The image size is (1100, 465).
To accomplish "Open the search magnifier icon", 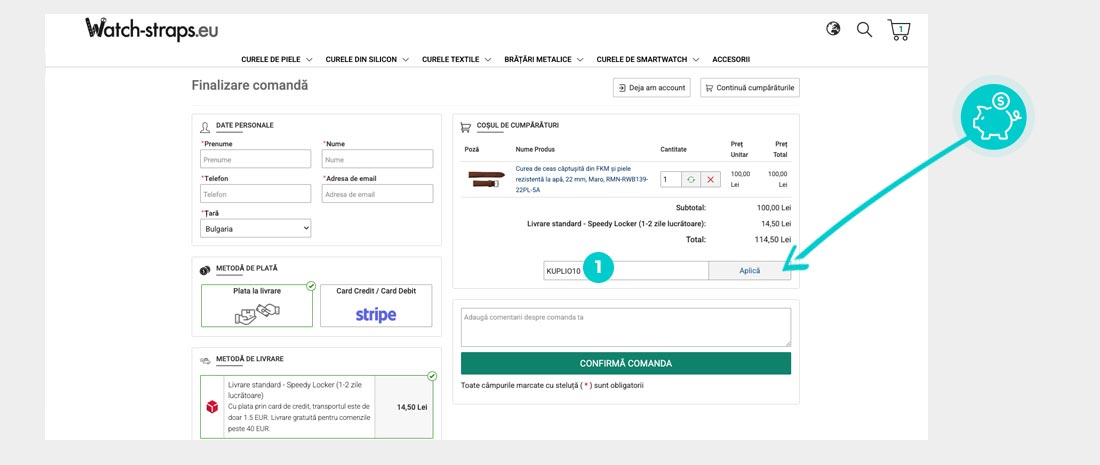I will pos(864,29).
